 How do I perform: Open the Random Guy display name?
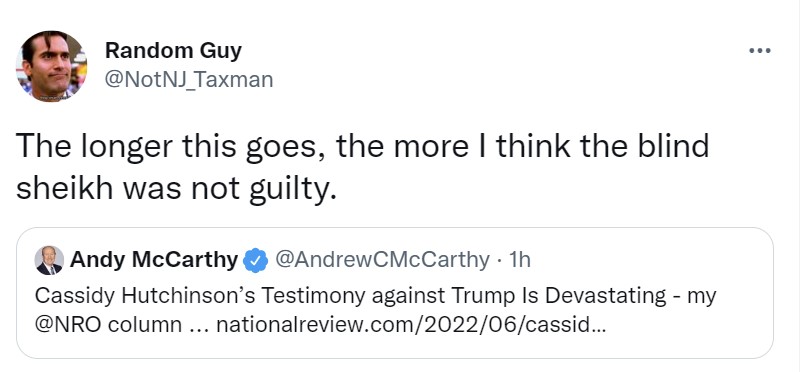(173, 51)
